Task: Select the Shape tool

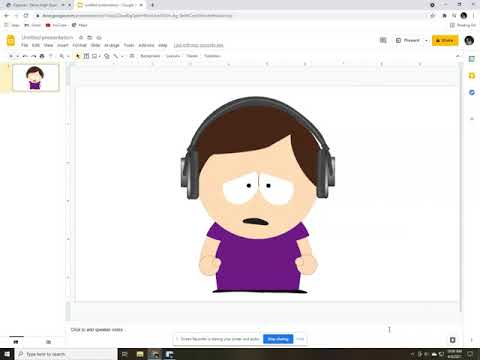Action: [x=107, y=56]
